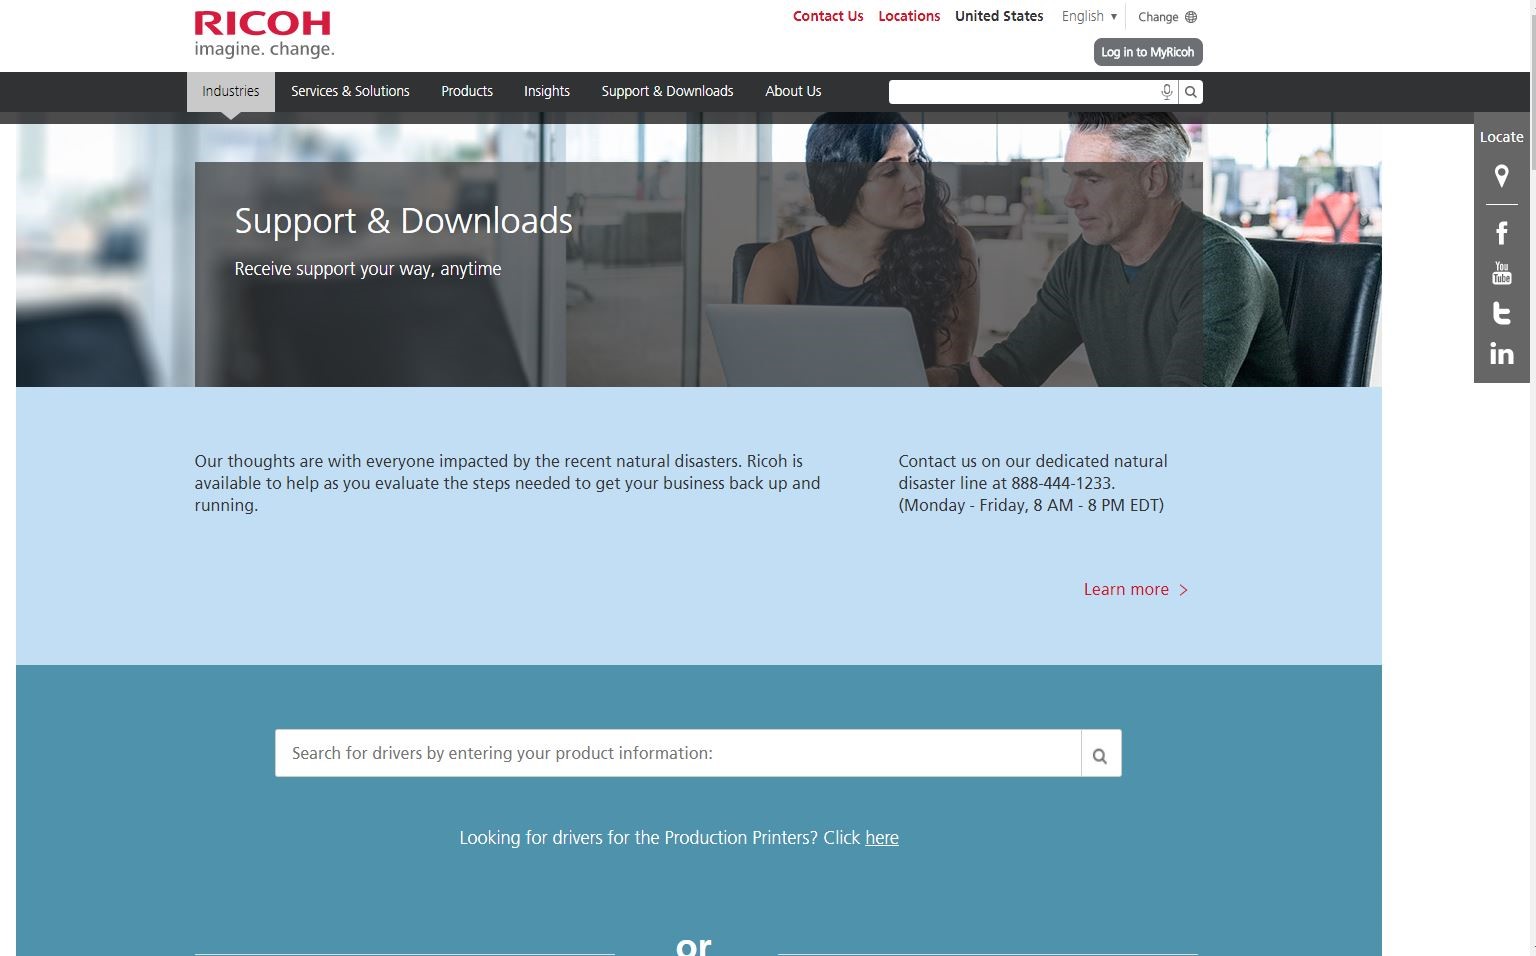Click the globe icon next to Change
The width and height of the screenshot is (1536, 956).
coord(1194,17)
